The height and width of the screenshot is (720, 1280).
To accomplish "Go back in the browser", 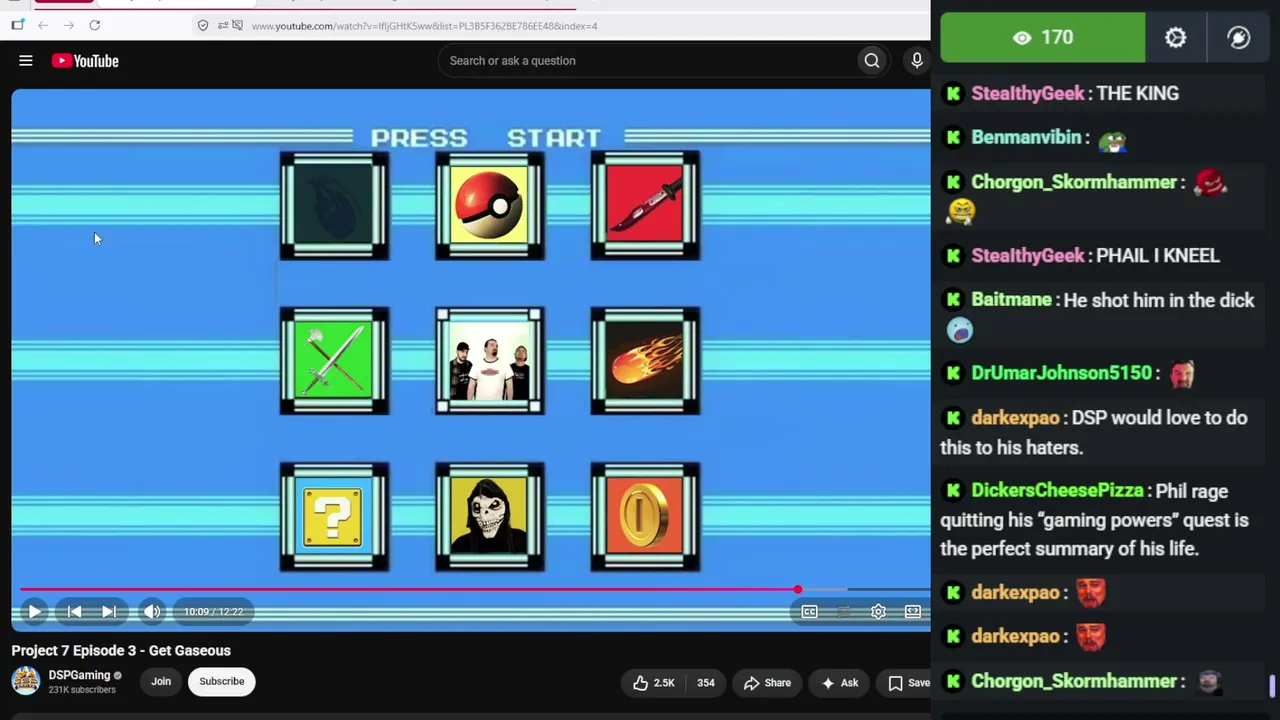I will pos(43,25).
